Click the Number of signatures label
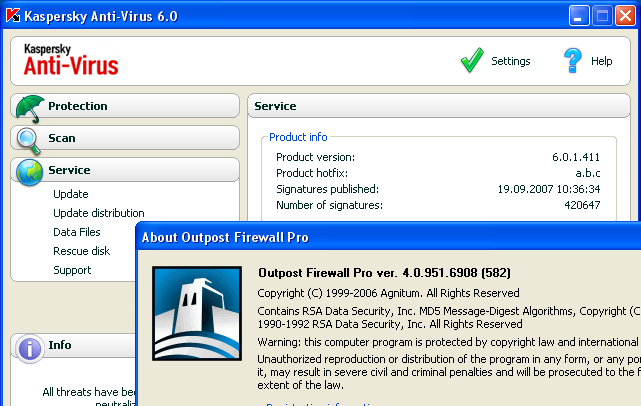Viewport: 641px width, 406px height. [x=329, y=205]
